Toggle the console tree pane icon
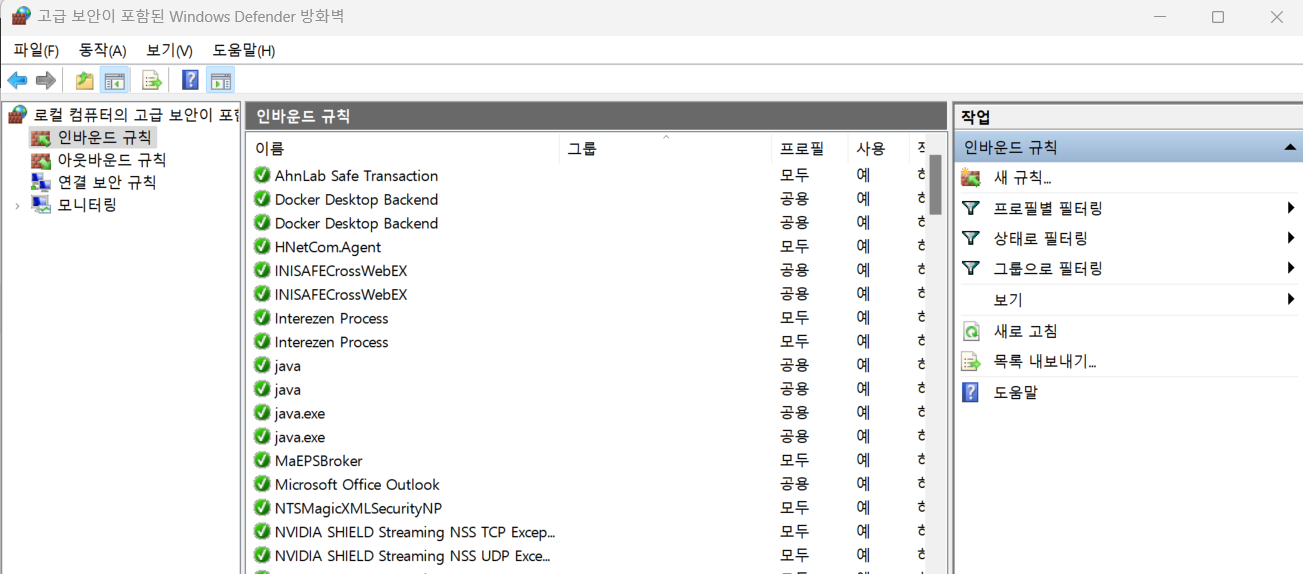1303x574 pixels. click(x=115, y=80)
